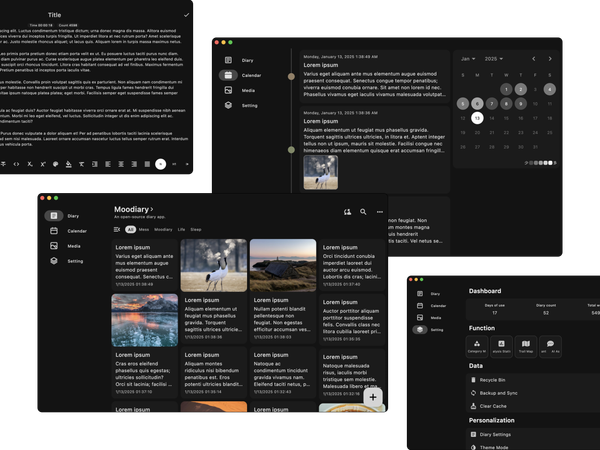Image resolution: width=600 pixels, height=450 pixels.
Task: Select January 6 on the calendar
Action: 477,103
